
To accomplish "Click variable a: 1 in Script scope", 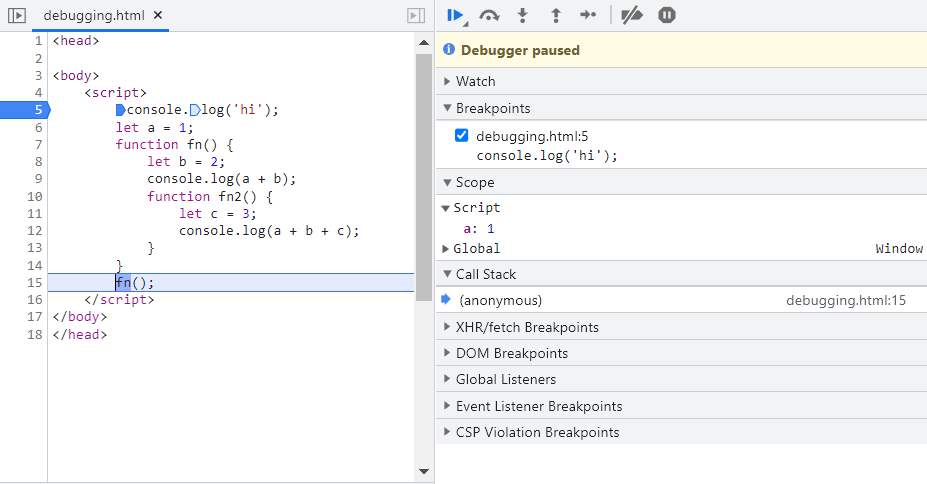I will pos(479,229).
